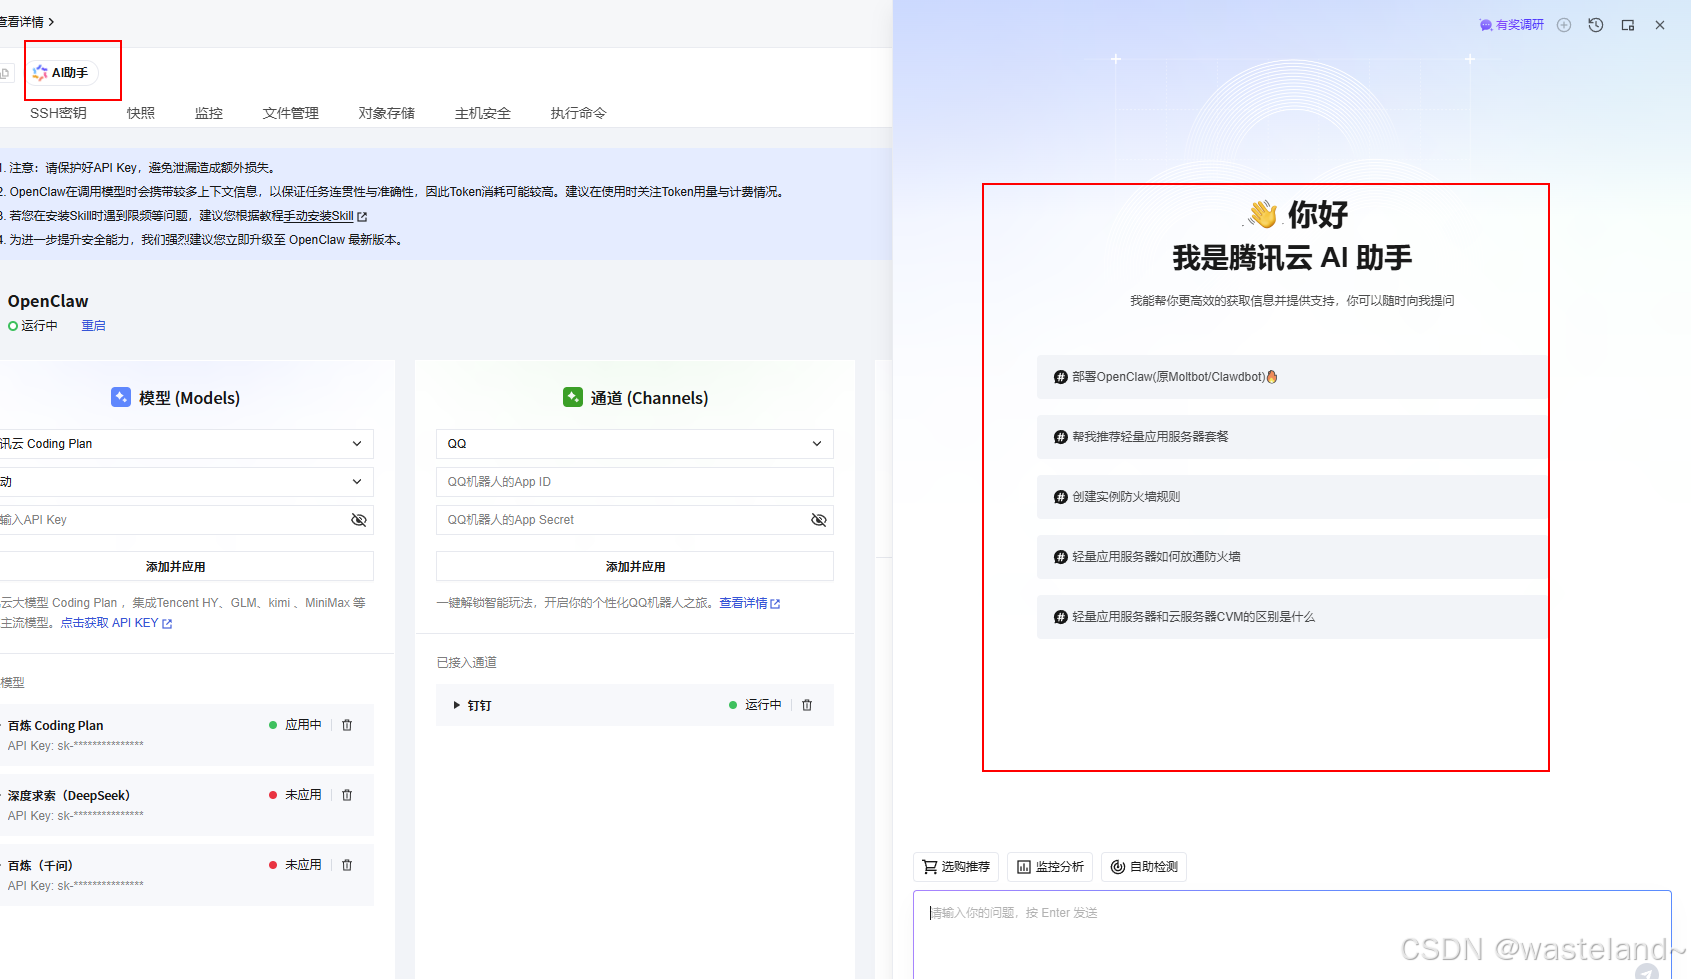The height and width of the screenshot is (979, 1691).
Task: Open the Channels 查看详情 link
Action: click(x=750, y=603)
